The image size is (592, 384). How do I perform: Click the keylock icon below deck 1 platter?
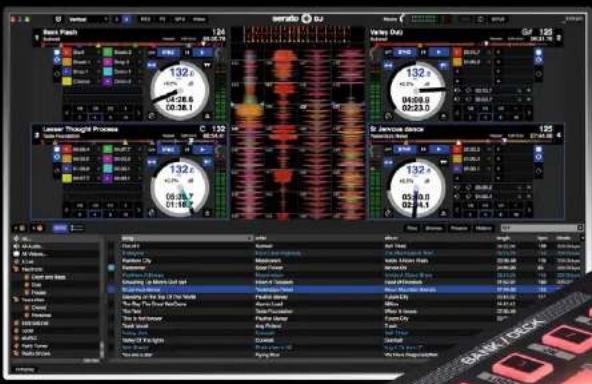151,116
